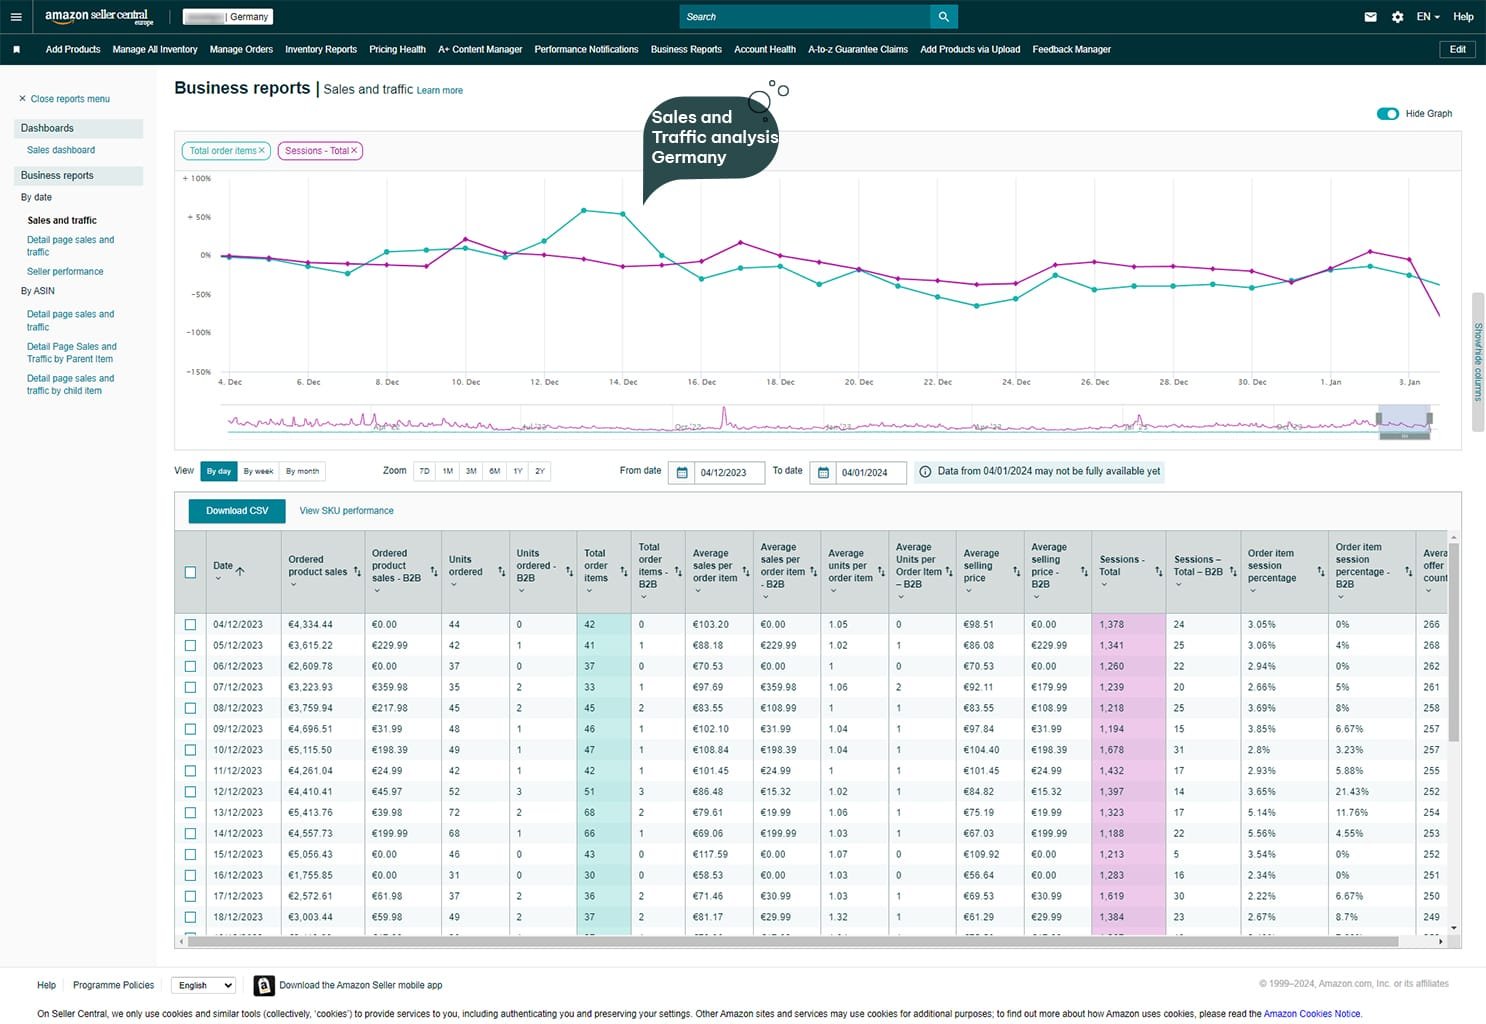1486x1024 pixels.
Task: Check the select-all rows checkbox
Action: (x=190, y=572)
